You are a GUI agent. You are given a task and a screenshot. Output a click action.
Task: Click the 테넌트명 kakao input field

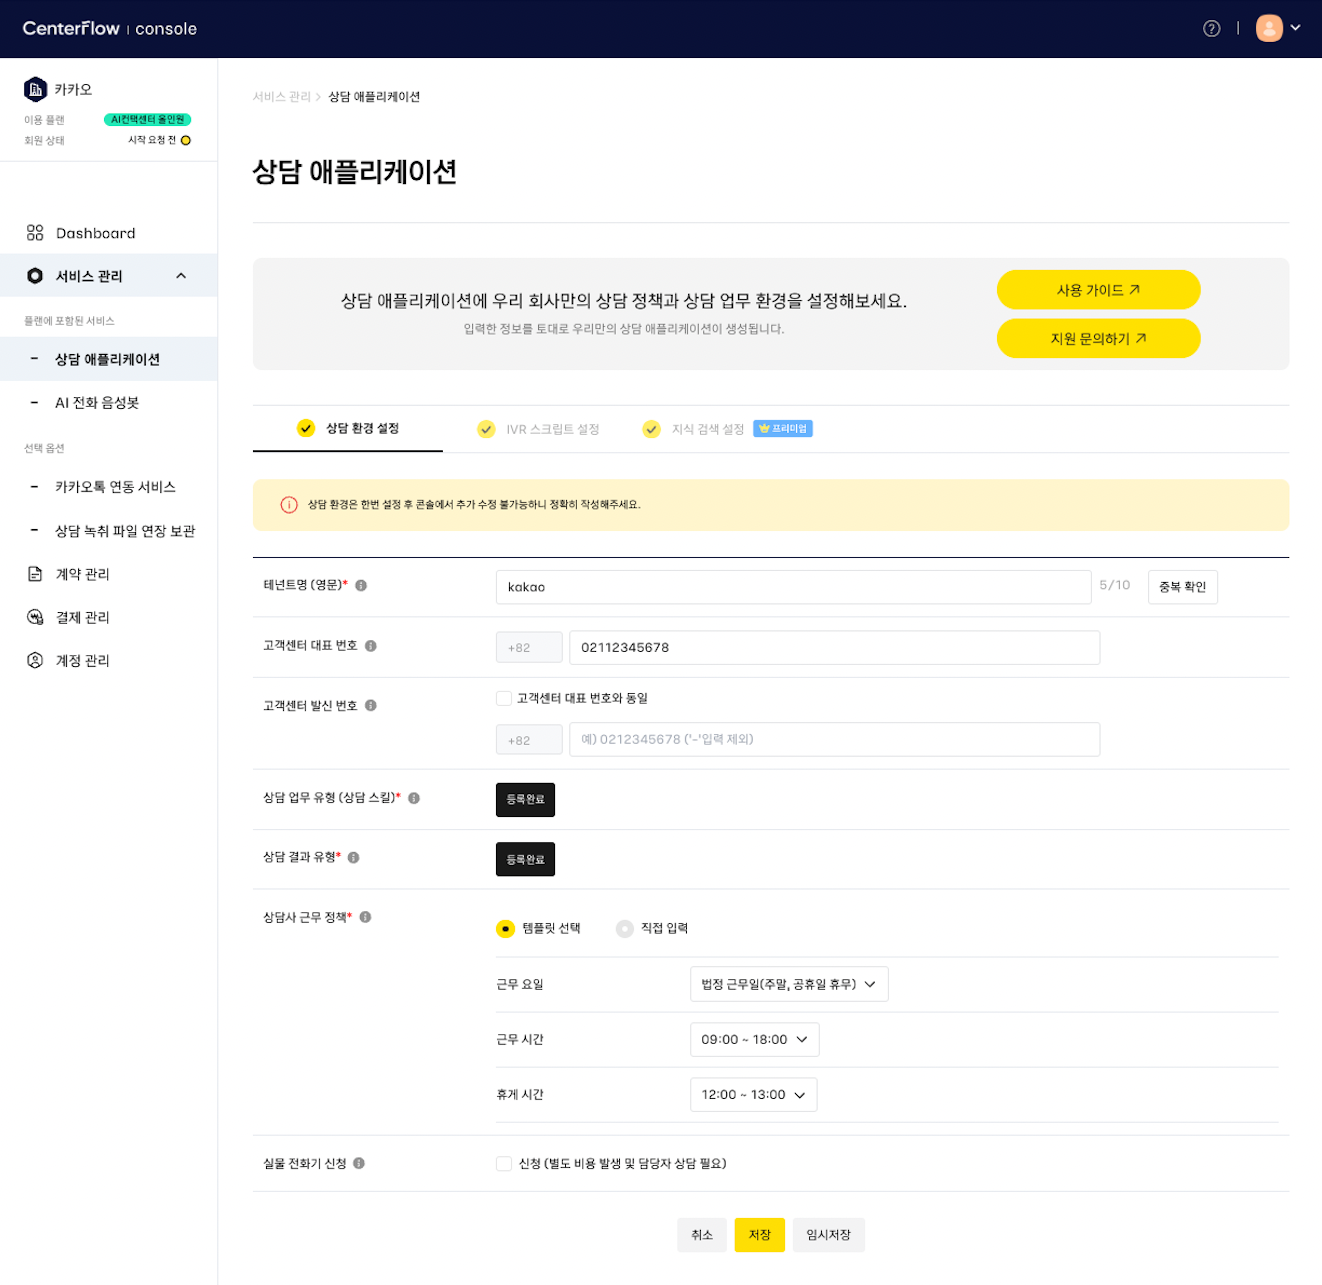792,587
